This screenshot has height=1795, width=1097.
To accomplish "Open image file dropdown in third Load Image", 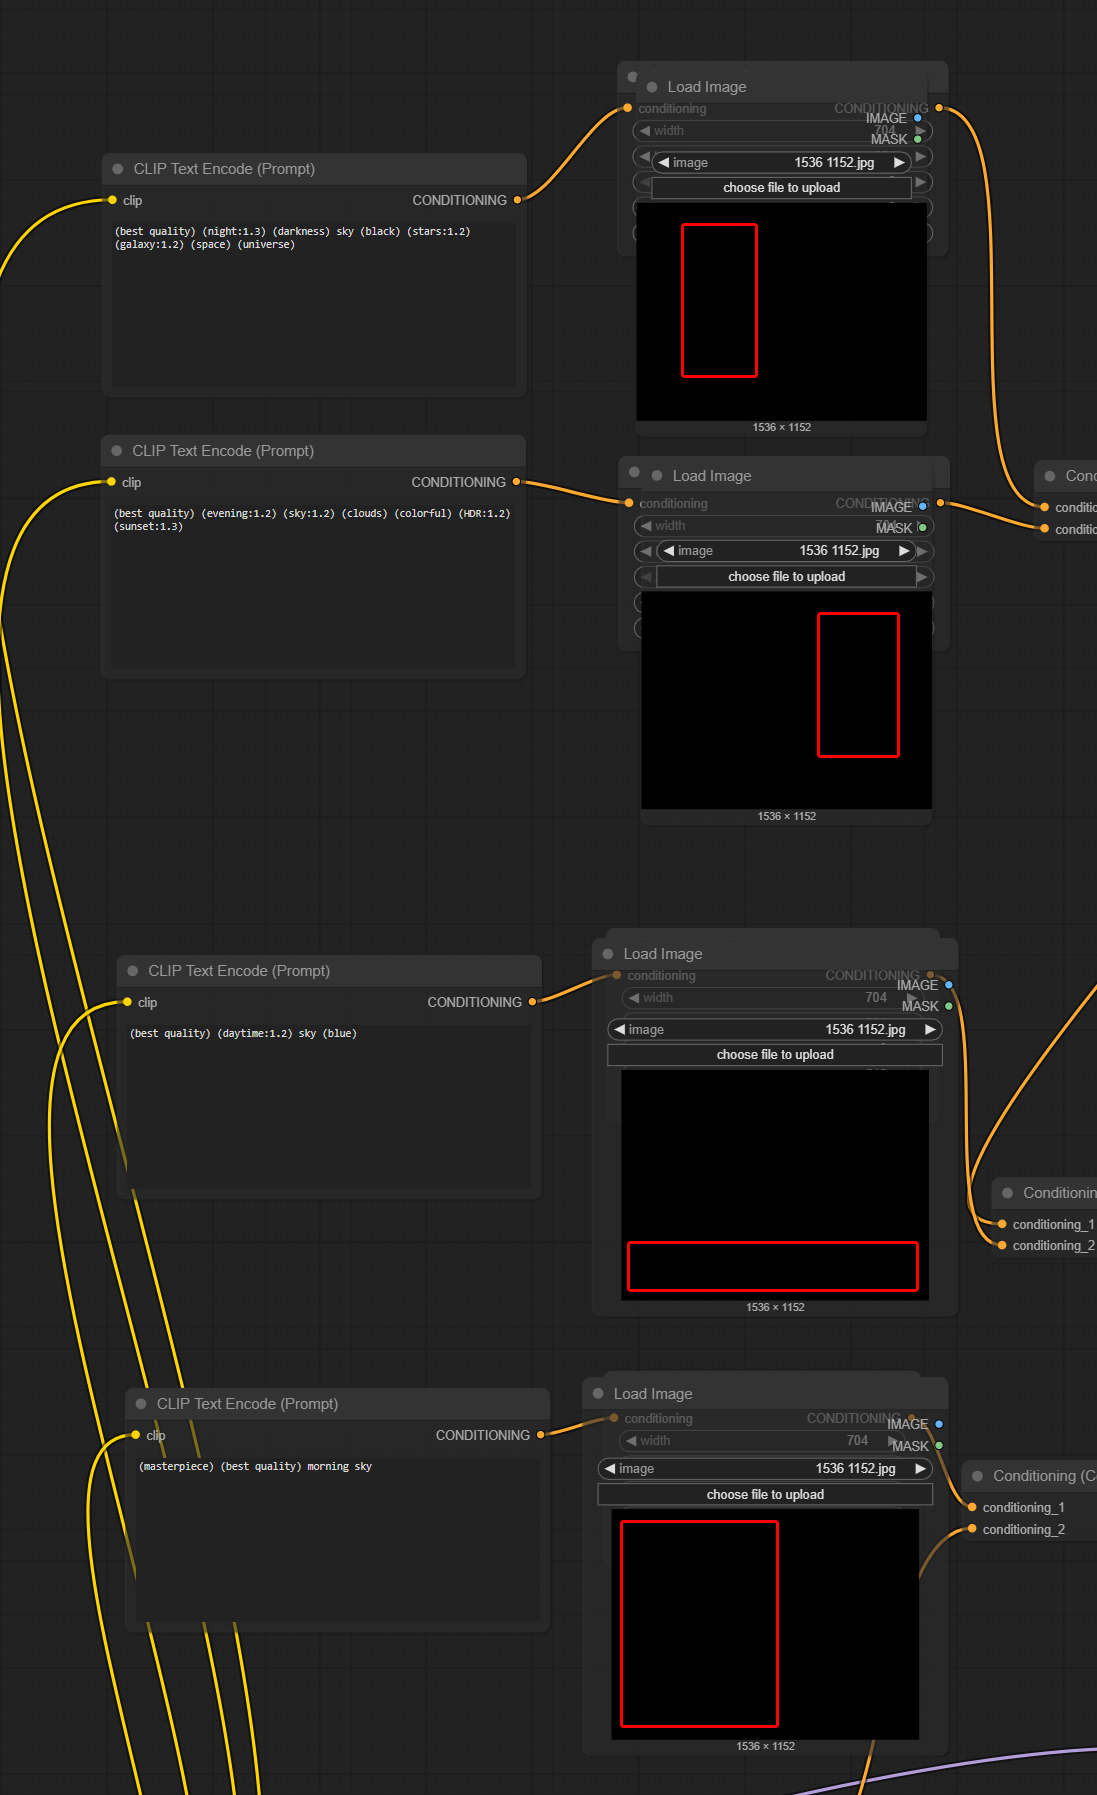I will [775, 1030].
